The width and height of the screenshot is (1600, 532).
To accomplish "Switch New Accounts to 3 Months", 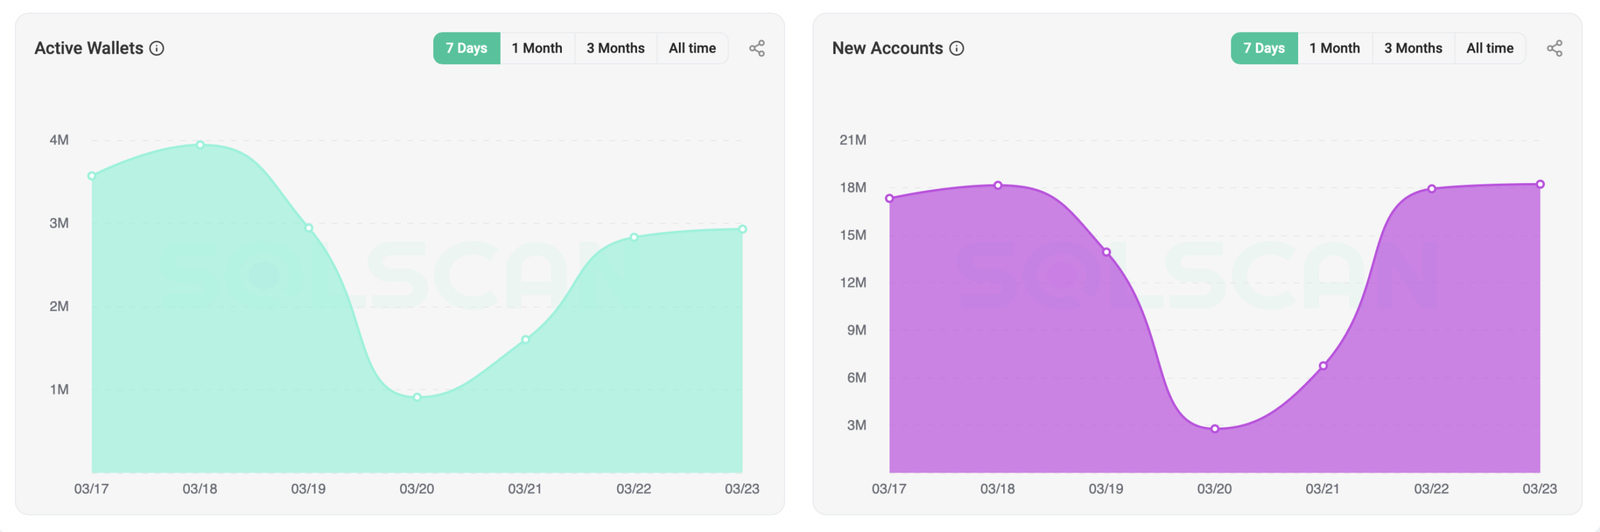I will tap(1413, 48).
